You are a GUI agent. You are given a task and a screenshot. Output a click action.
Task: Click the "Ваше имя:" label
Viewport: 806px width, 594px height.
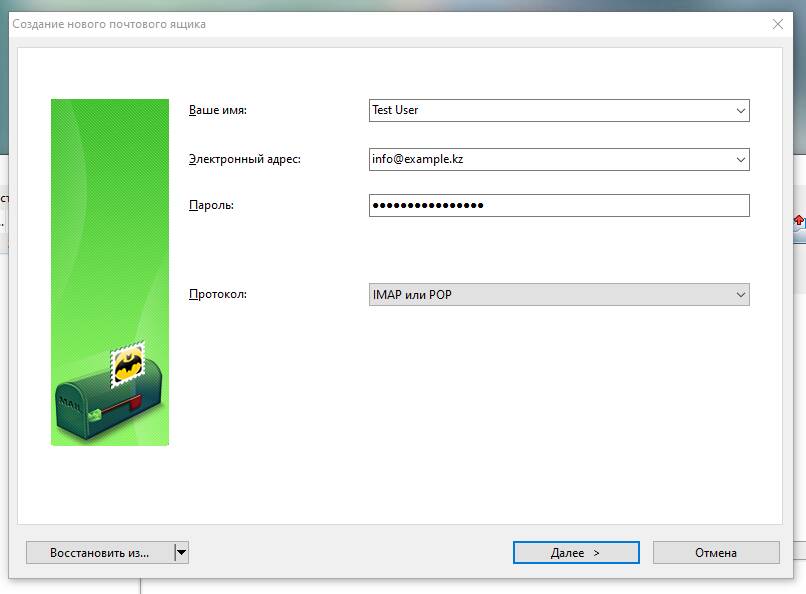click(217, 110)
